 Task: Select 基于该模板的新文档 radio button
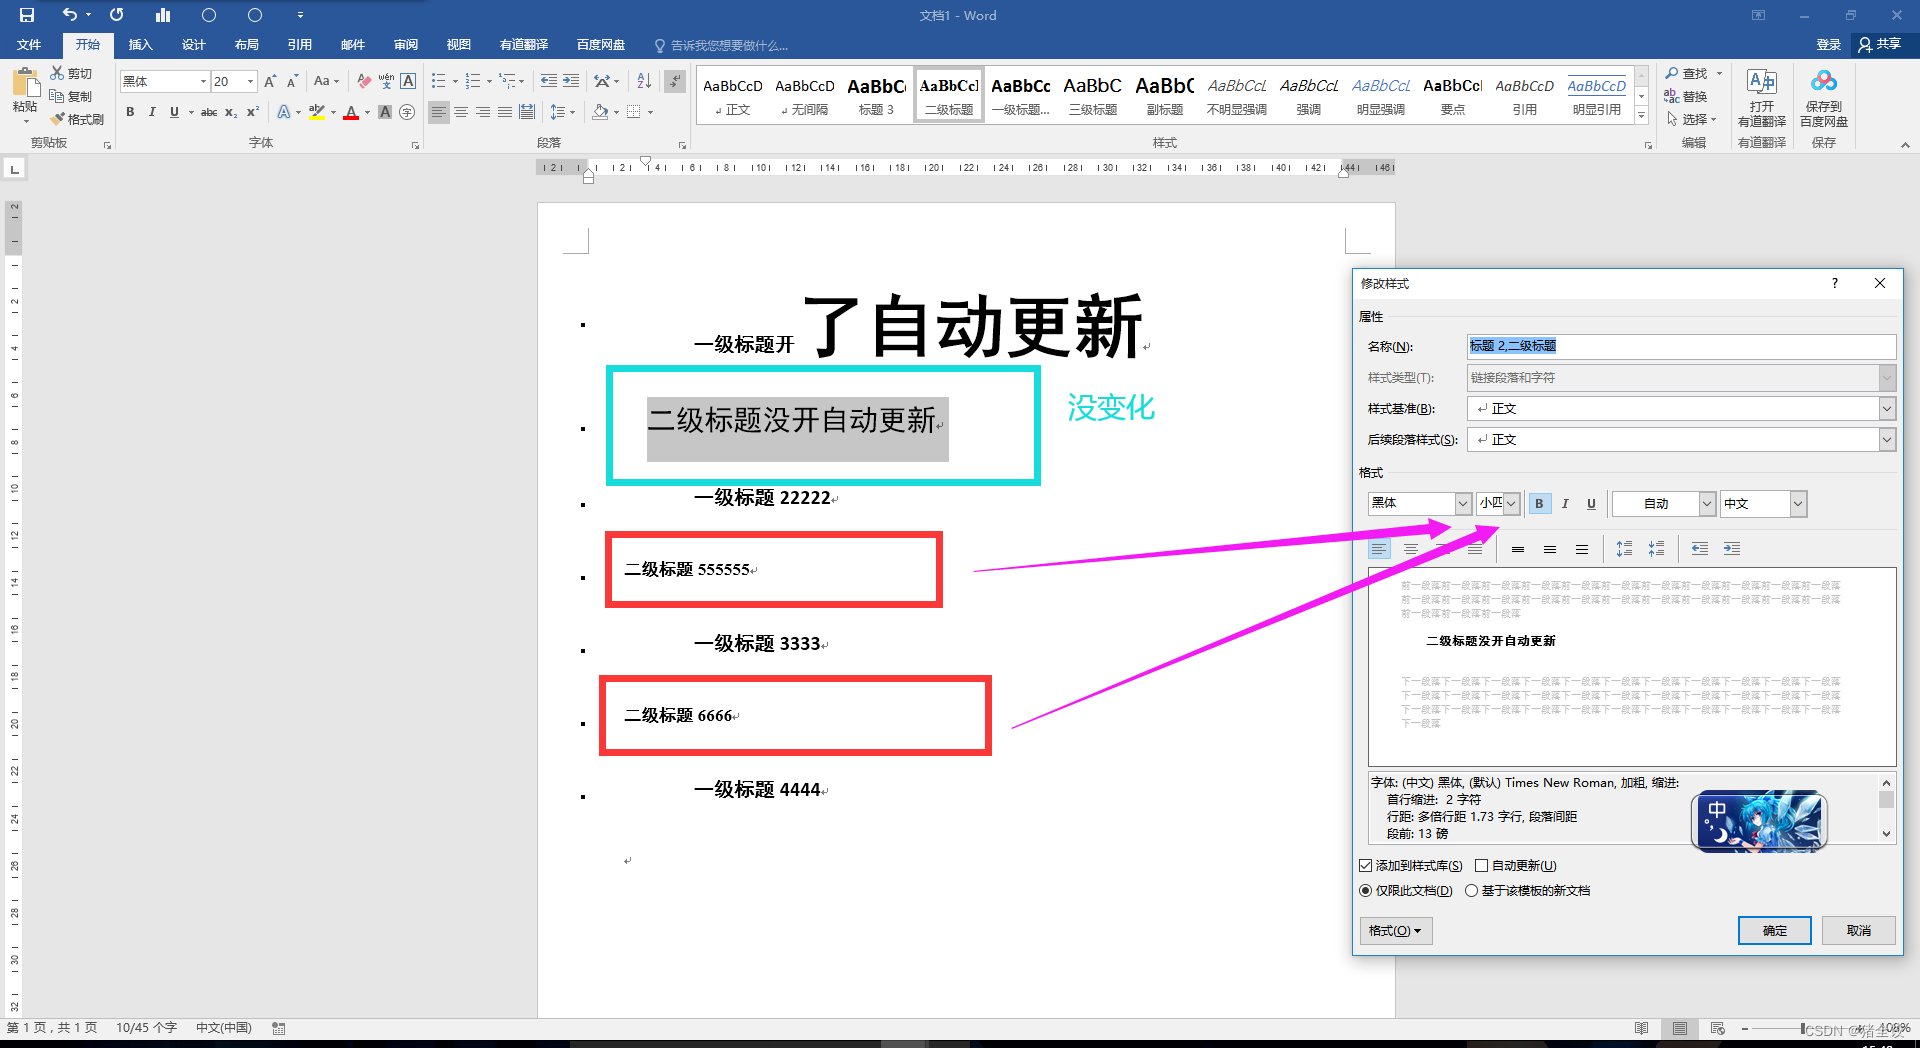pyautogui.click(x=1472, y=891)
